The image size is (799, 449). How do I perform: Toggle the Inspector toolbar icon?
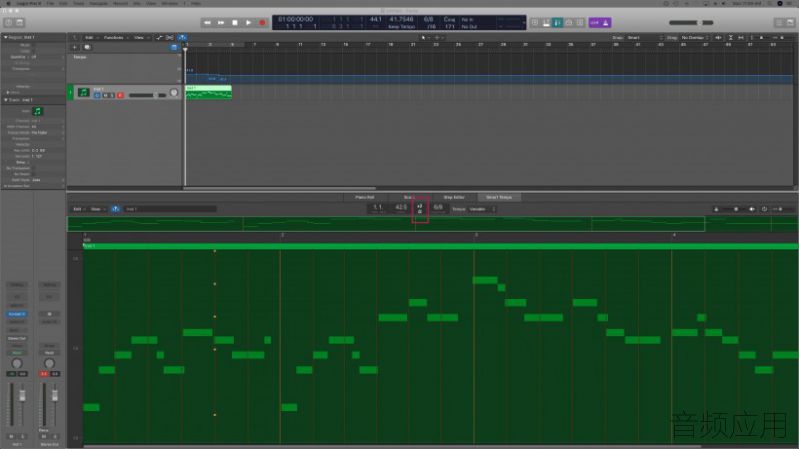20,22
